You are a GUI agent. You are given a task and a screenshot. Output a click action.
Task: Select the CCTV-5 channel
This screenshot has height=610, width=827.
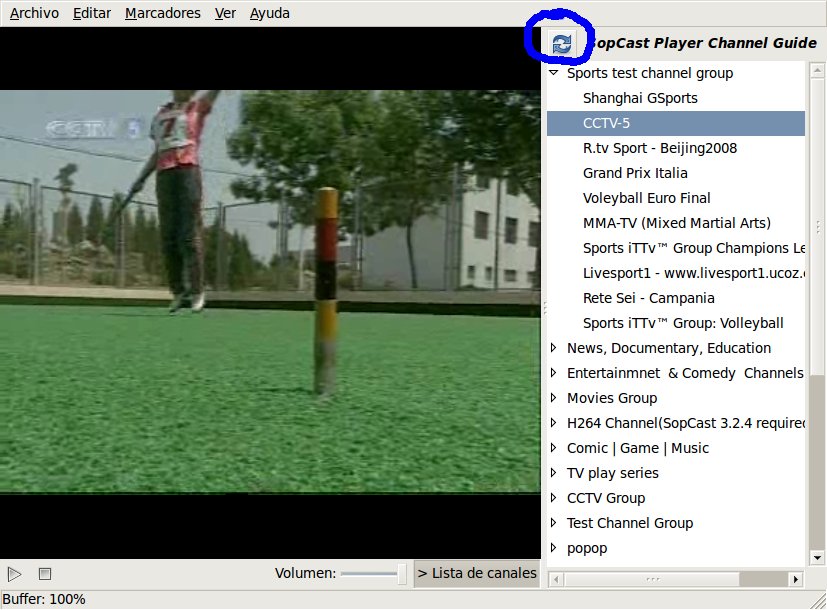click(x=676, y=123)
